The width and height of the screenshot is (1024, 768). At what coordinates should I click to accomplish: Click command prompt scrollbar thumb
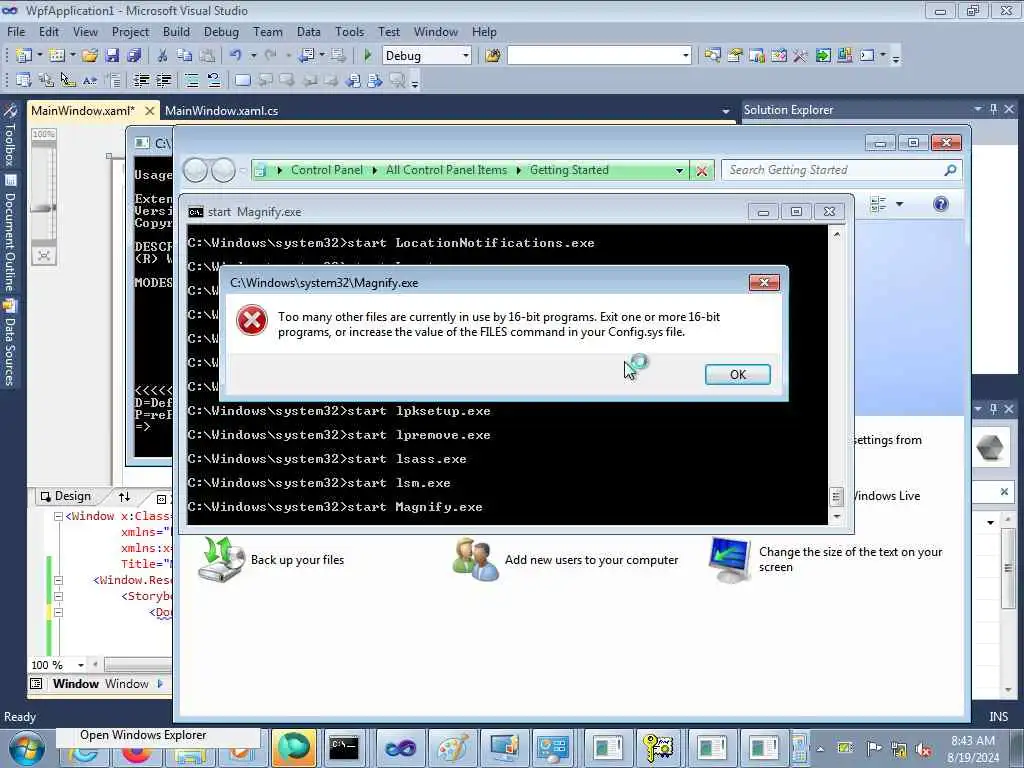(836, 496)
